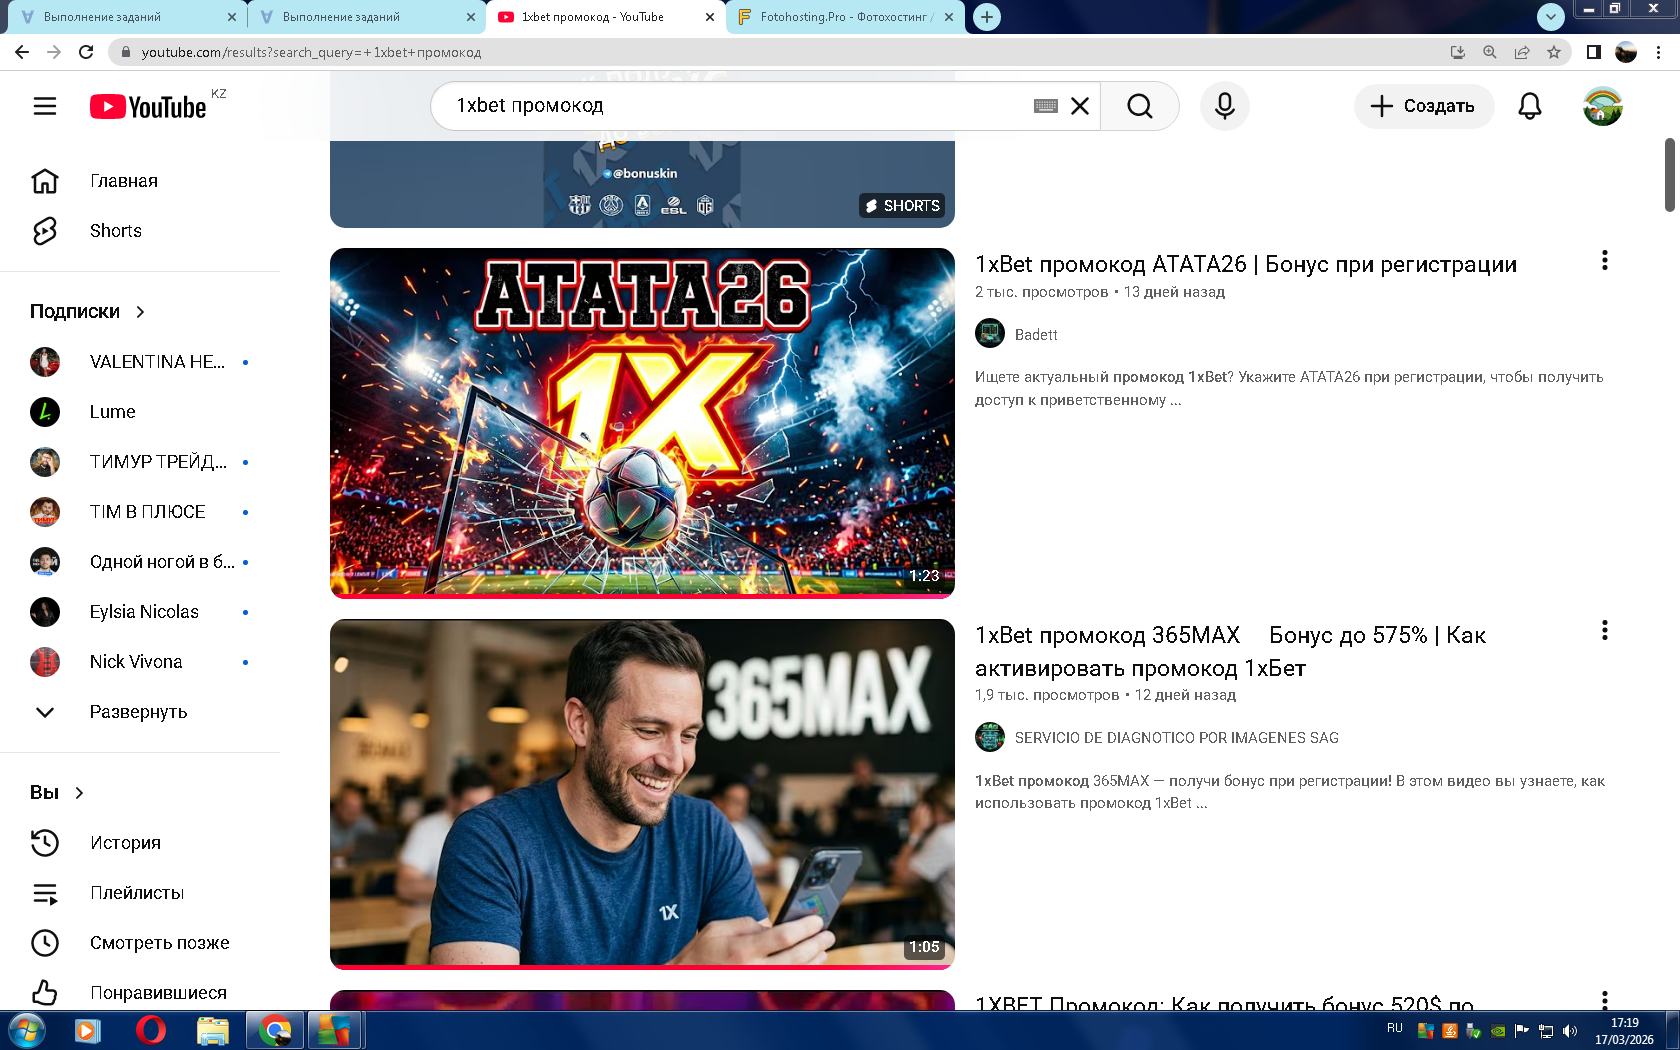Open the Вы section chevron
Image resolution: width=1680 pixels, height=1050 pixels.
coord(79,793)
